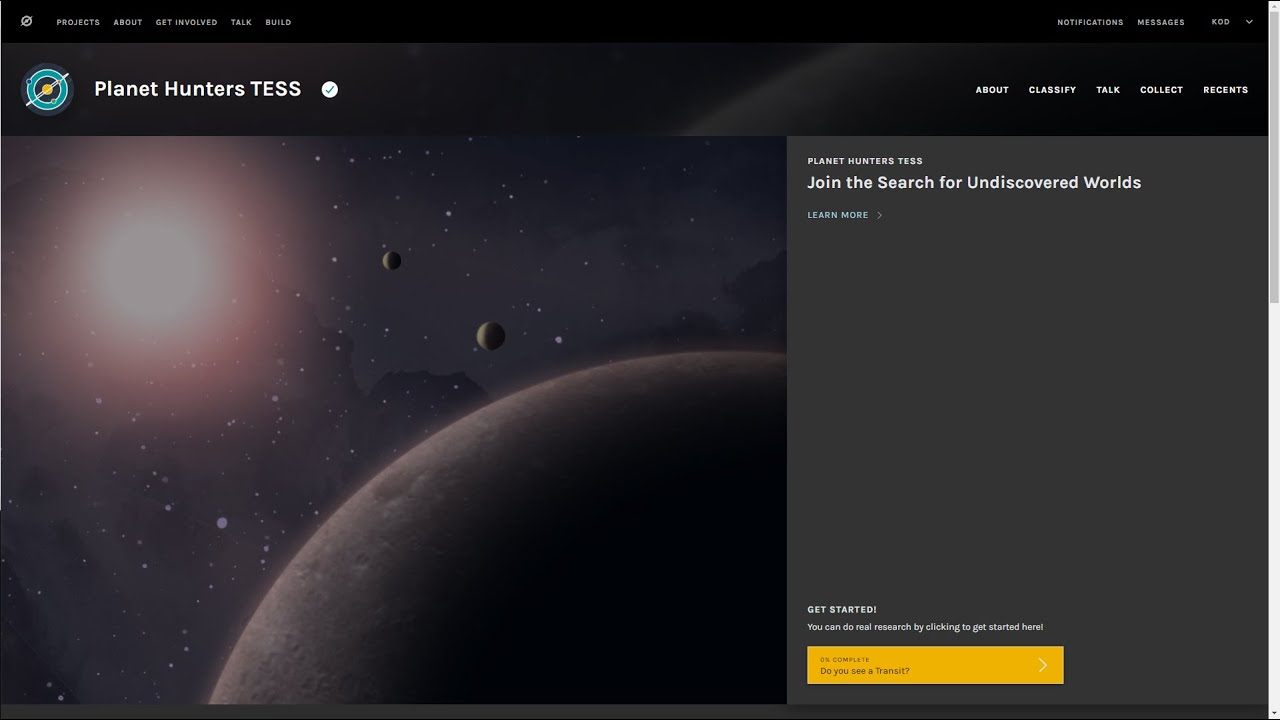Click the Planet Hunters TESS project avatar
The height and width of the screenshot is (720, 1280).
[47, 90]
